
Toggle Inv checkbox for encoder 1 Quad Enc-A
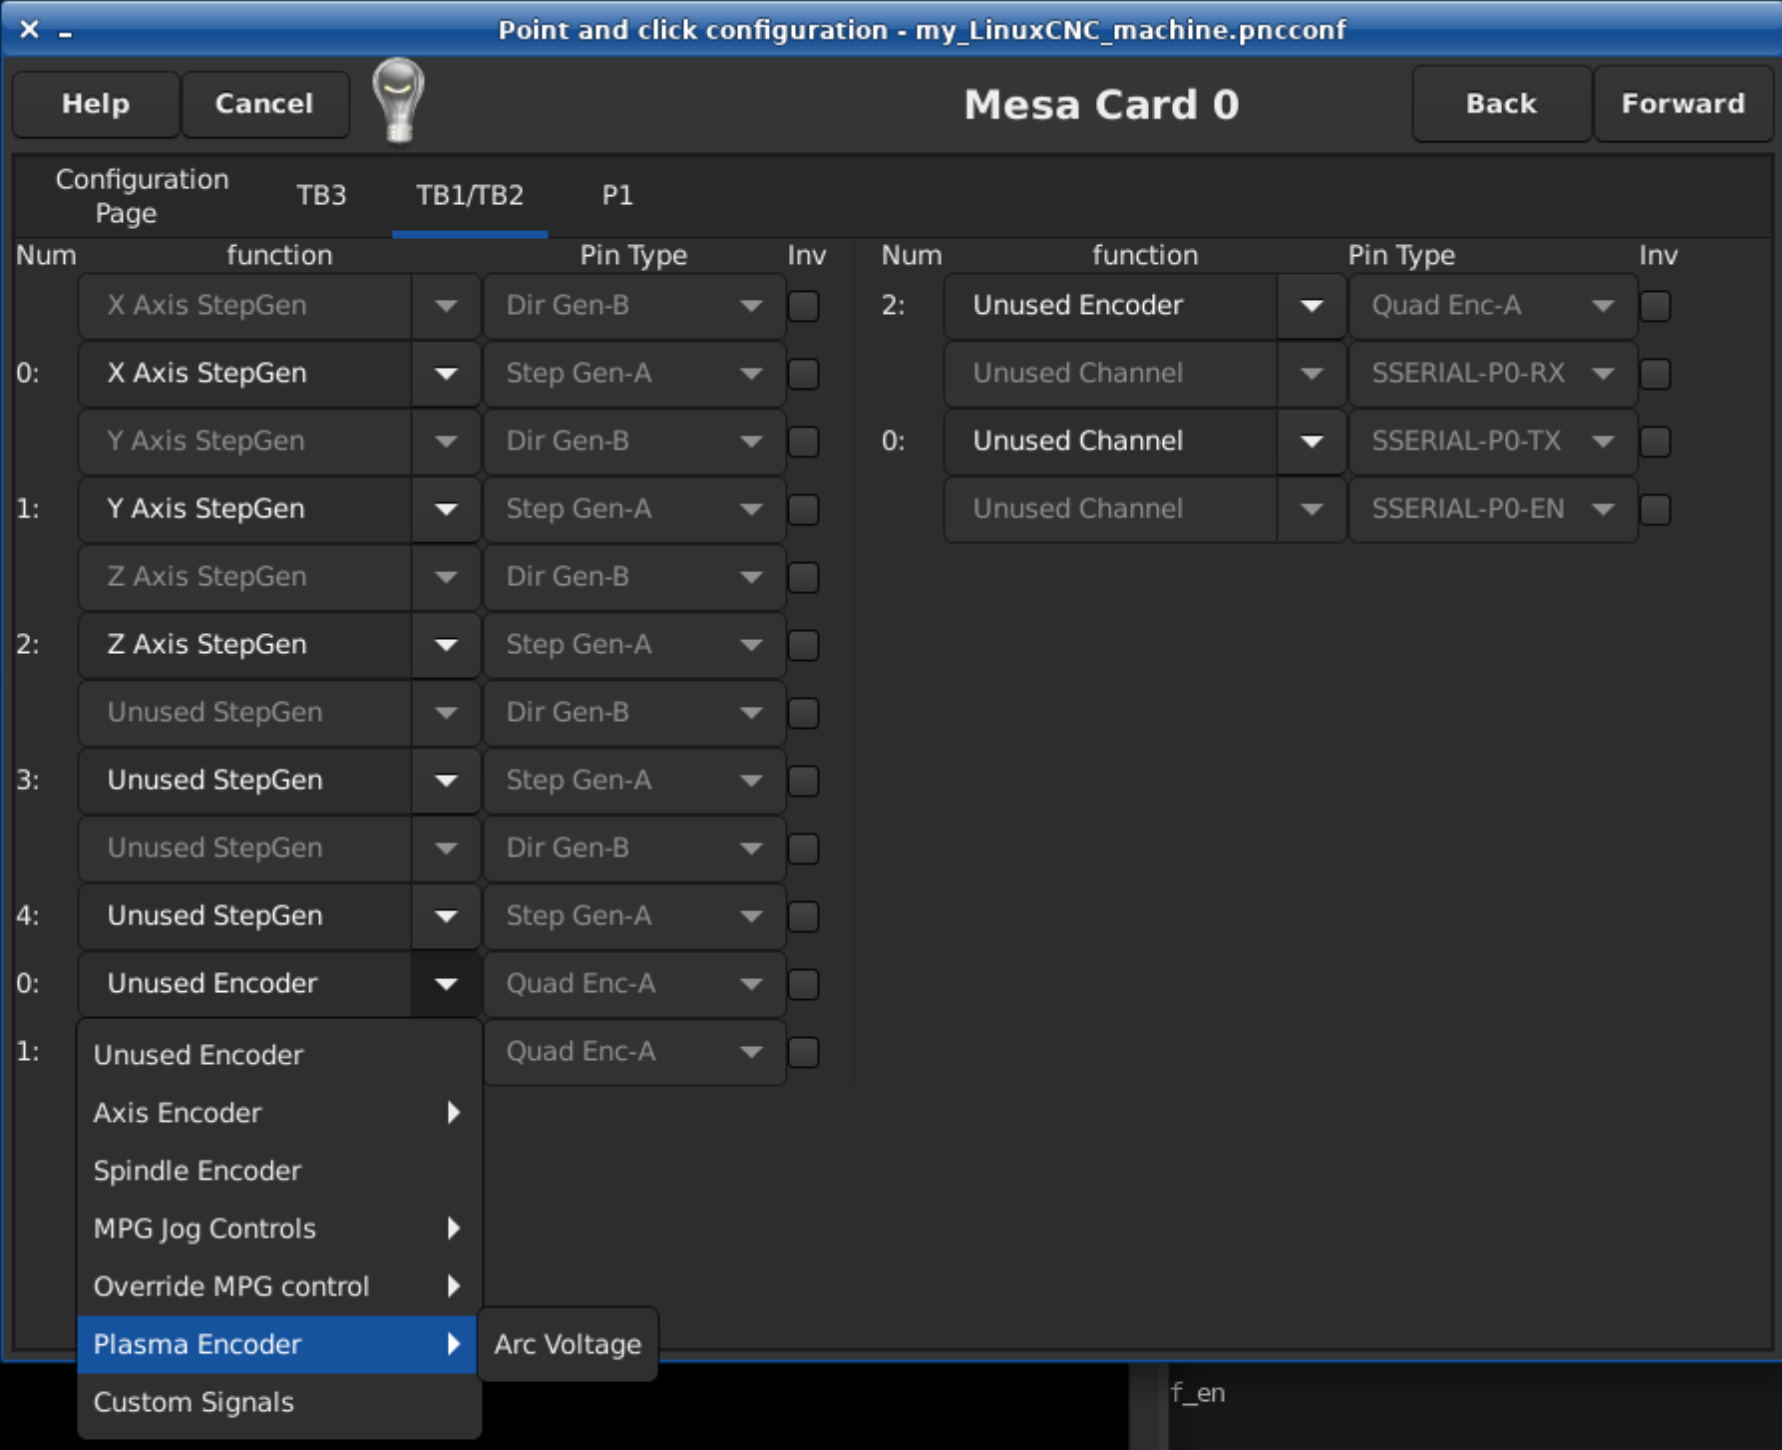(804, 1052)
